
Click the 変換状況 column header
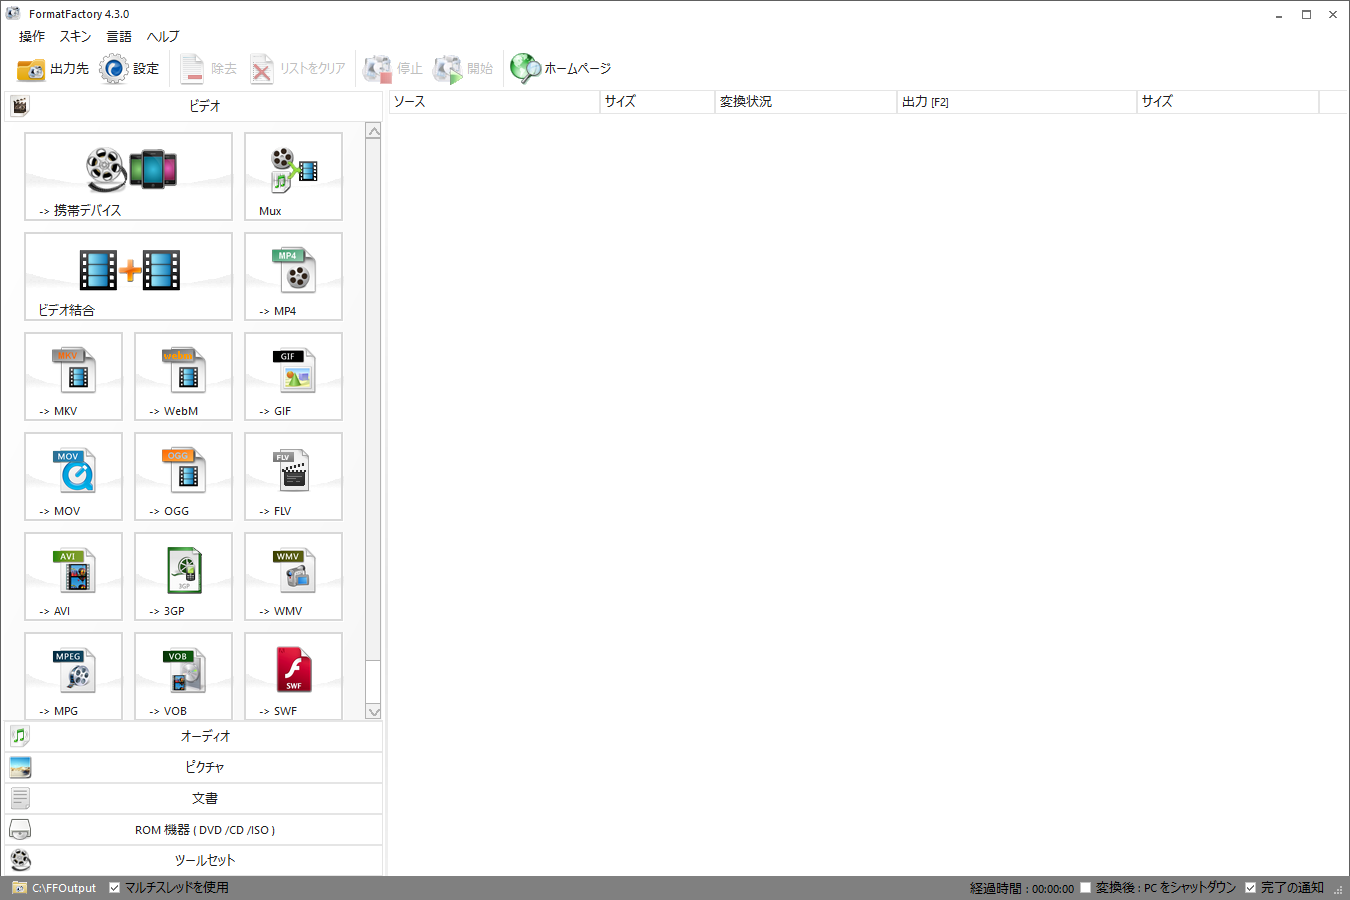tap(806, 102)
